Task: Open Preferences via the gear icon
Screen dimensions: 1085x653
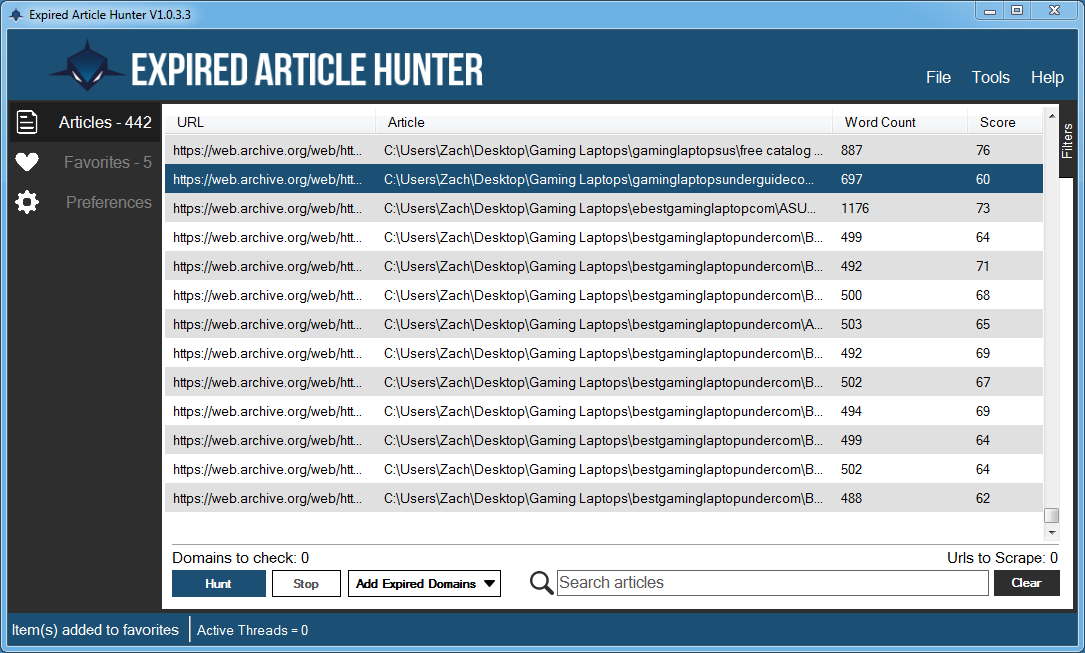Action: pyautogui.click(x=27, y=202)
